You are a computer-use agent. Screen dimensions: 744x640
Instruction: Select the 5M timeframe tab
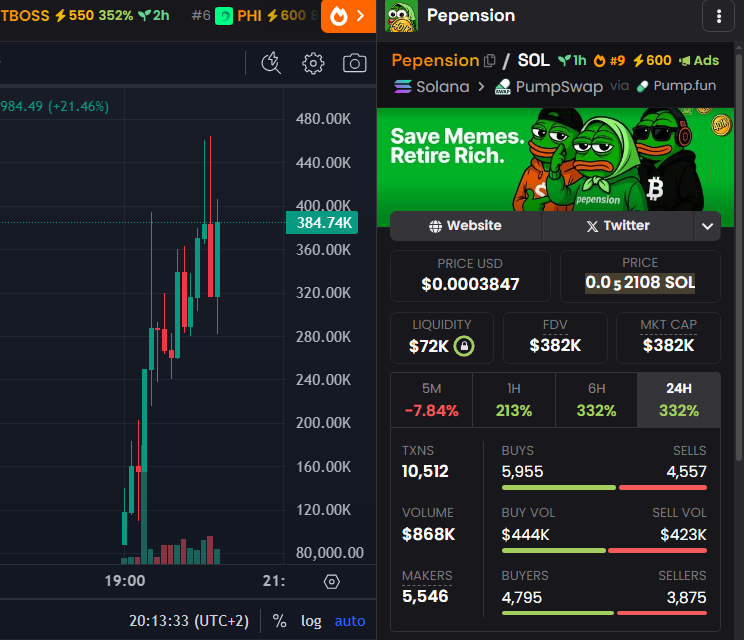[432, 400]
